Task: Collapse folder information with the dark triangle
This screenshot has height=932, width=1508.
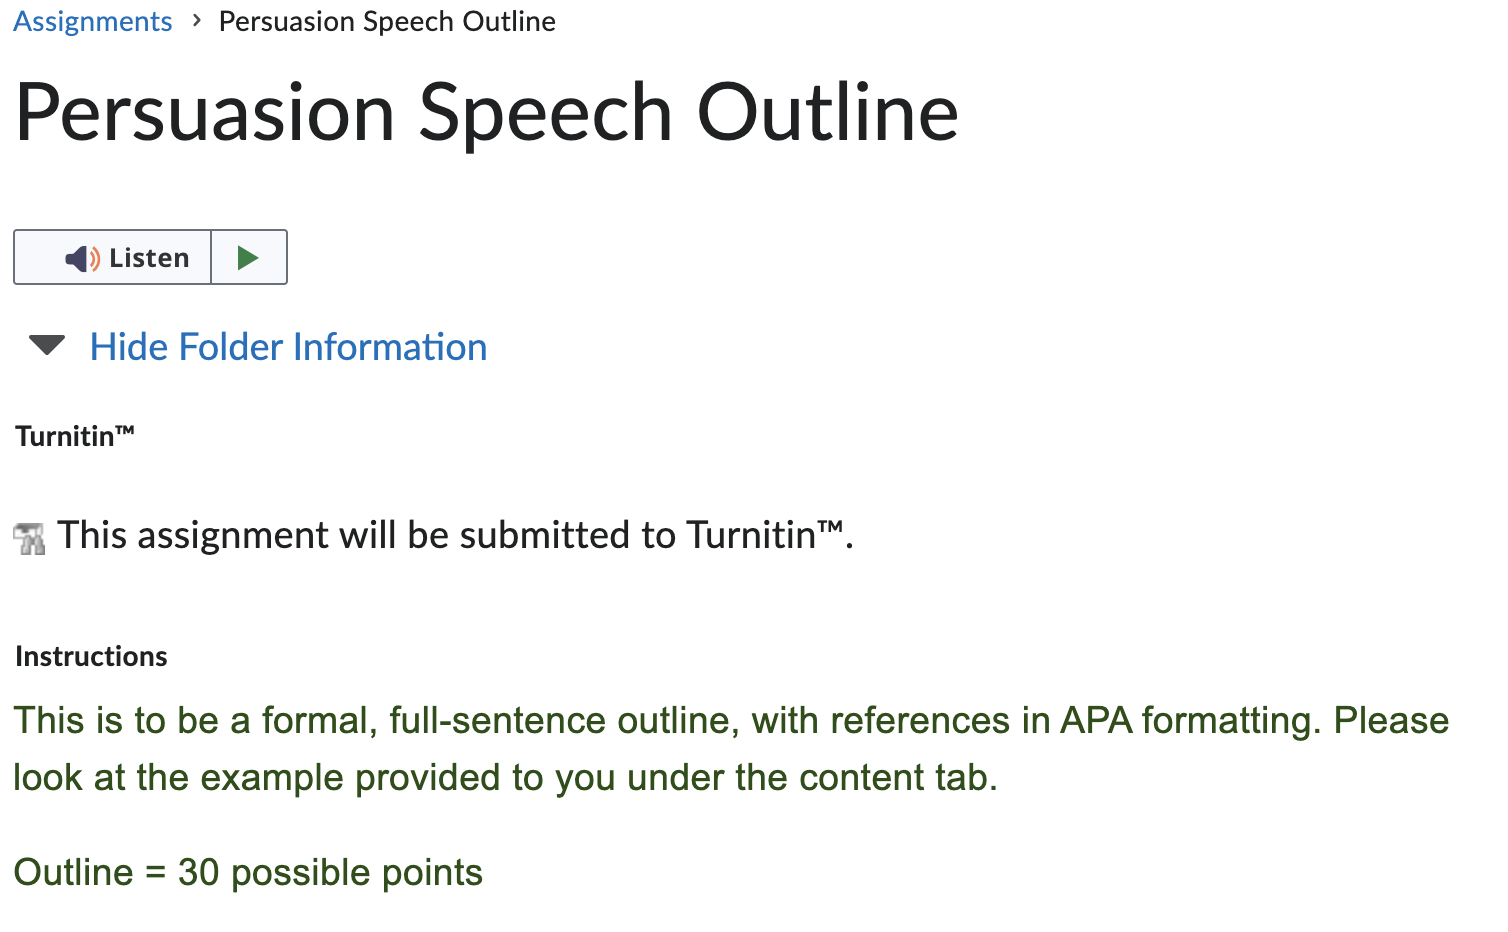Action: pos(47,346)
